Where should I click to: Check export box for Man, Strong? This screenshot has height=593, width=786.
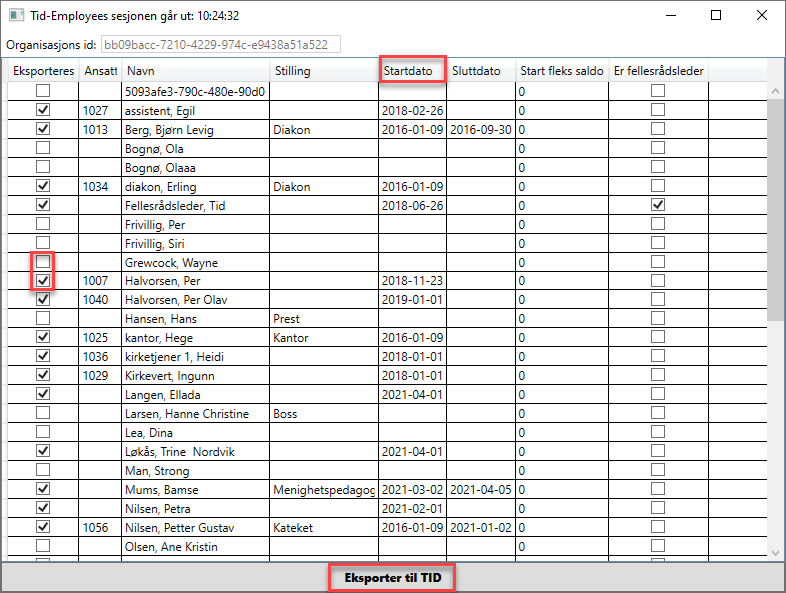(x=43, y=470)
